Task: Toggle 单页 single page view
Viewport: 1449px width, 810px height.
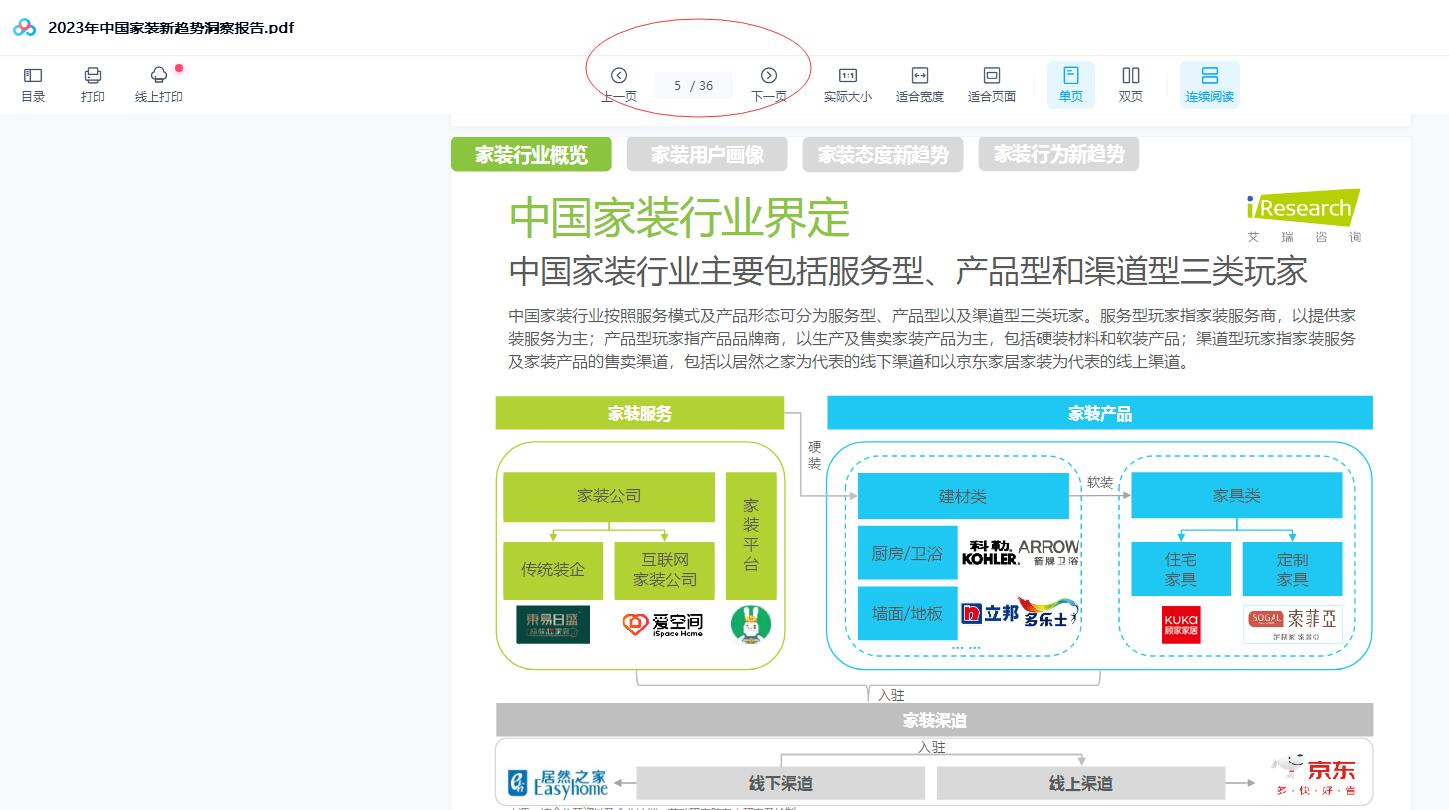Action: point(1070,84)
